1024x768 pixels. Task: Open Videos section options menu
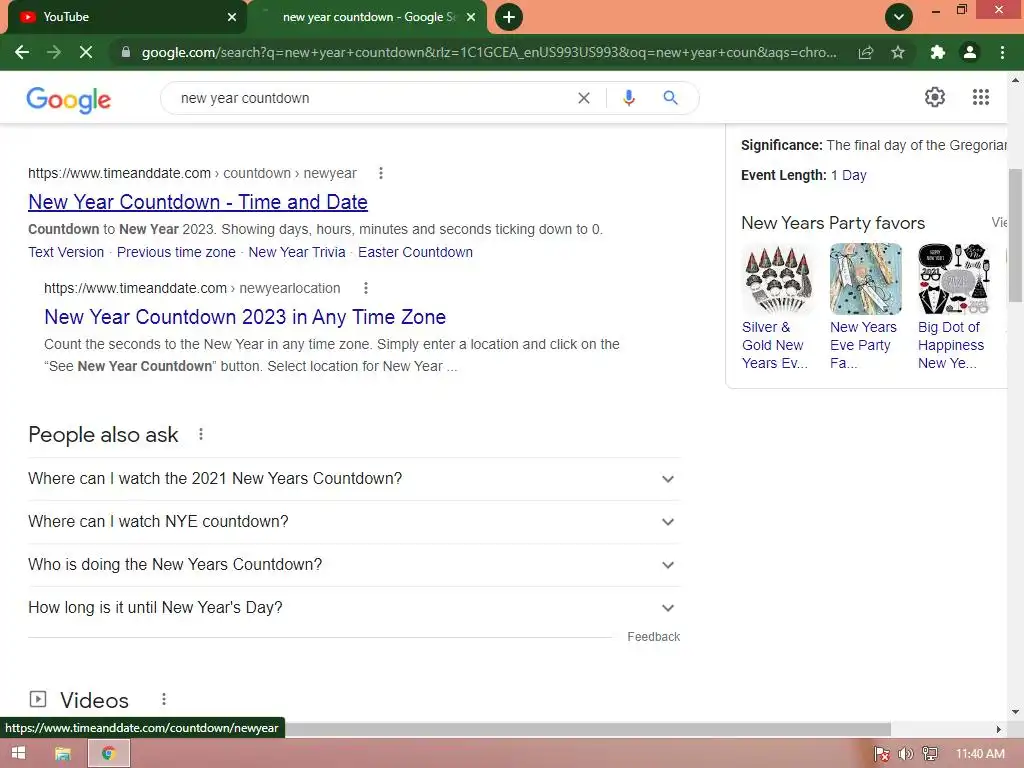click(164, 699)
